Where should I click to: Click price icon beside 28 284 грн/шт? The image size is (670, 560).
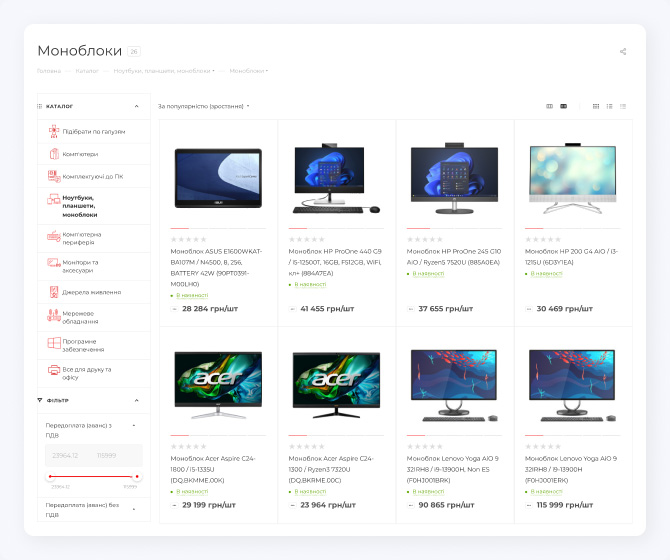point(174,309)
